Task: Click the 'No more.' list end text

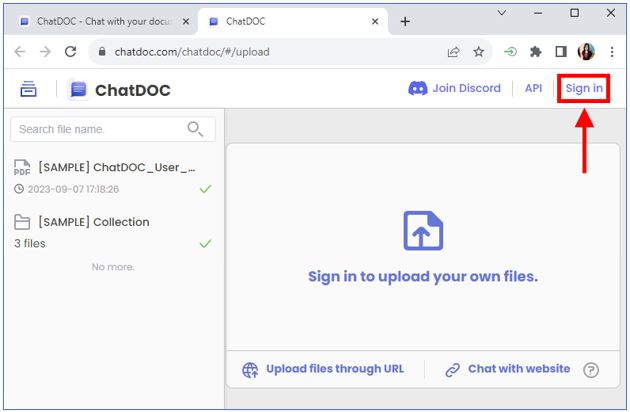Action: 113,267
